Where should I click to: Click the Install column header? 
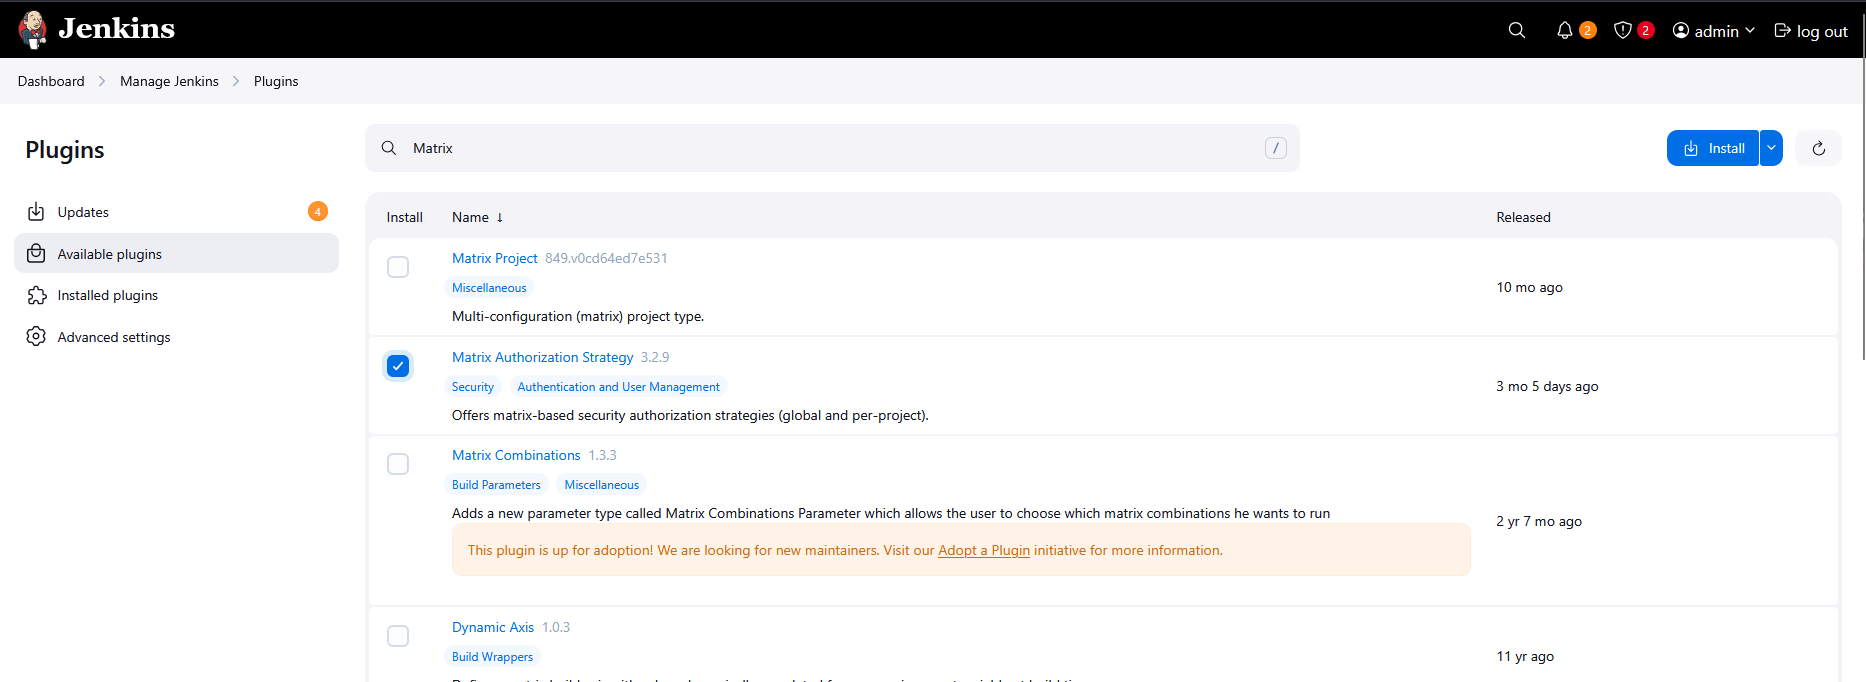(x=405, y=217)
